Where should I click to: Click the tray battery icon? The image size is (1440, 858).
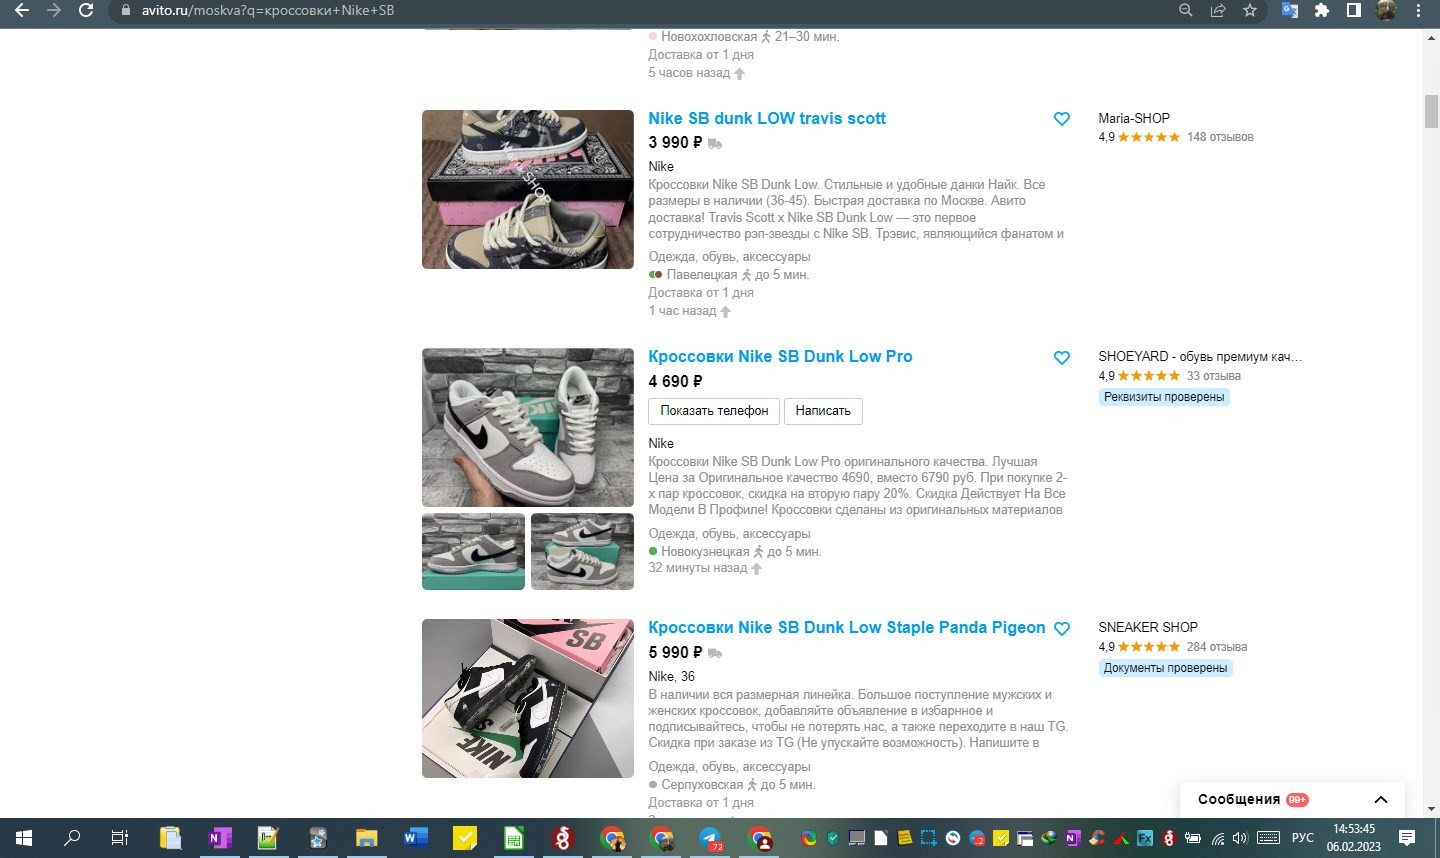1193,838
